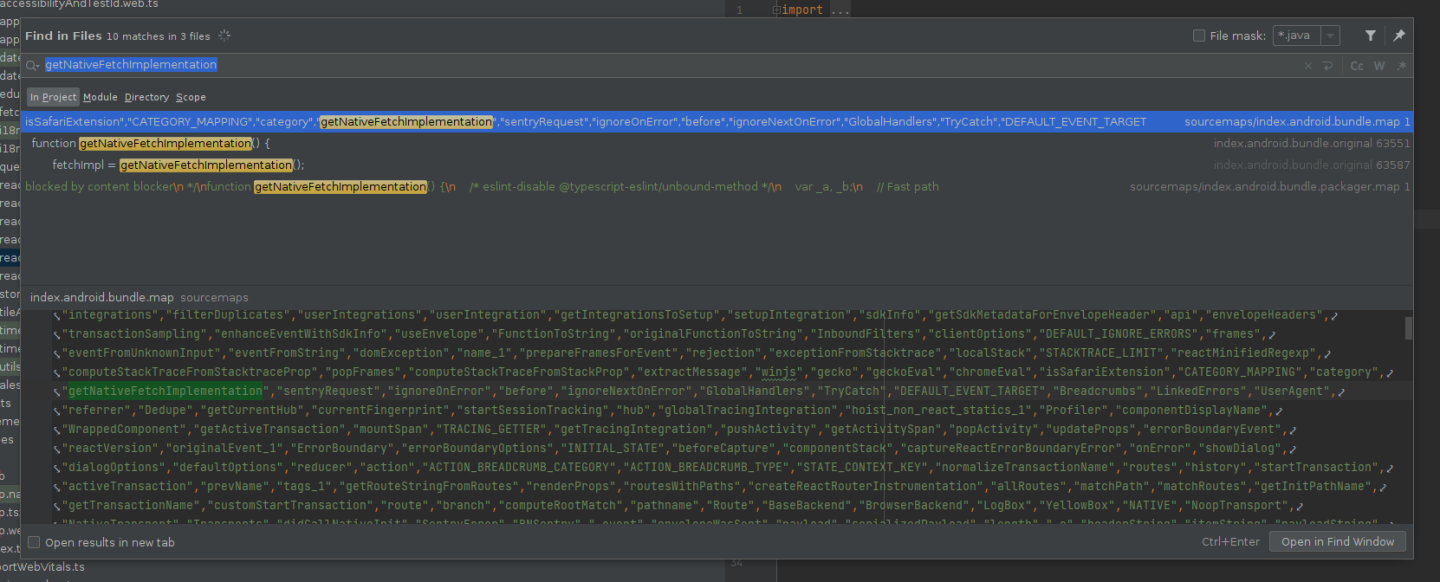Click the Open in Find Window button
This screenshot has height=582, width=1440.
(x=1338, y=542)
